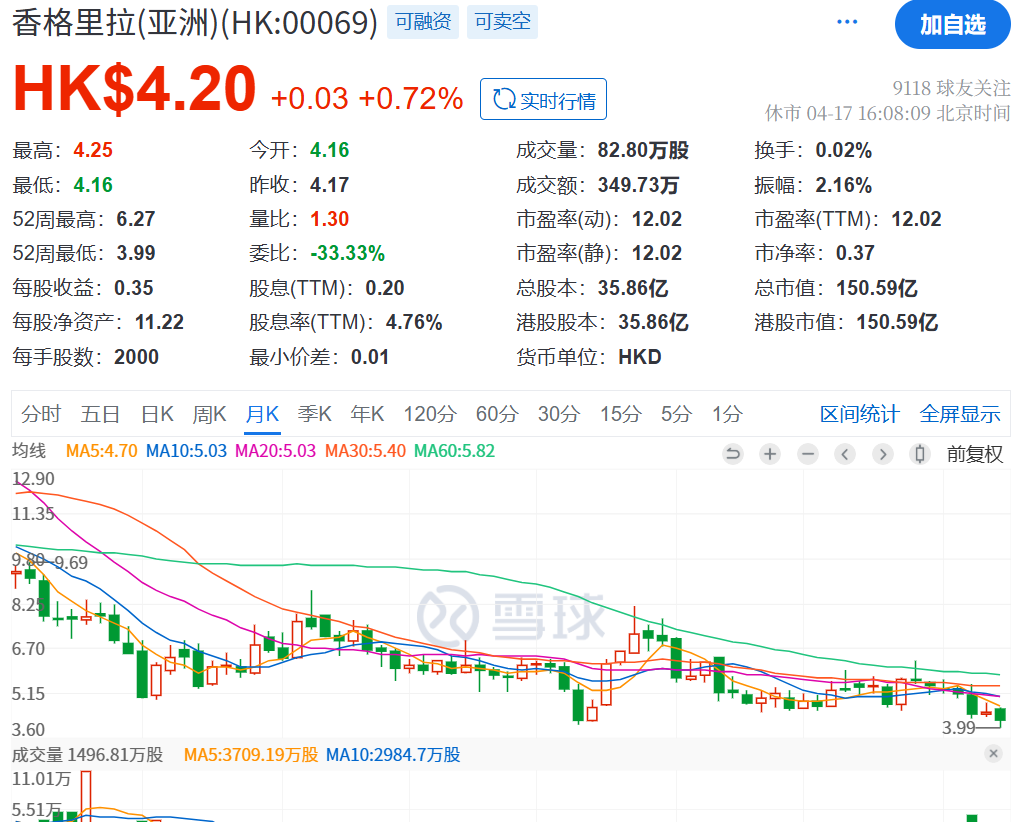Click the 9118 球友关注 followers text
The height and width of the screenshot is (822, 1030).
[951, 87]
